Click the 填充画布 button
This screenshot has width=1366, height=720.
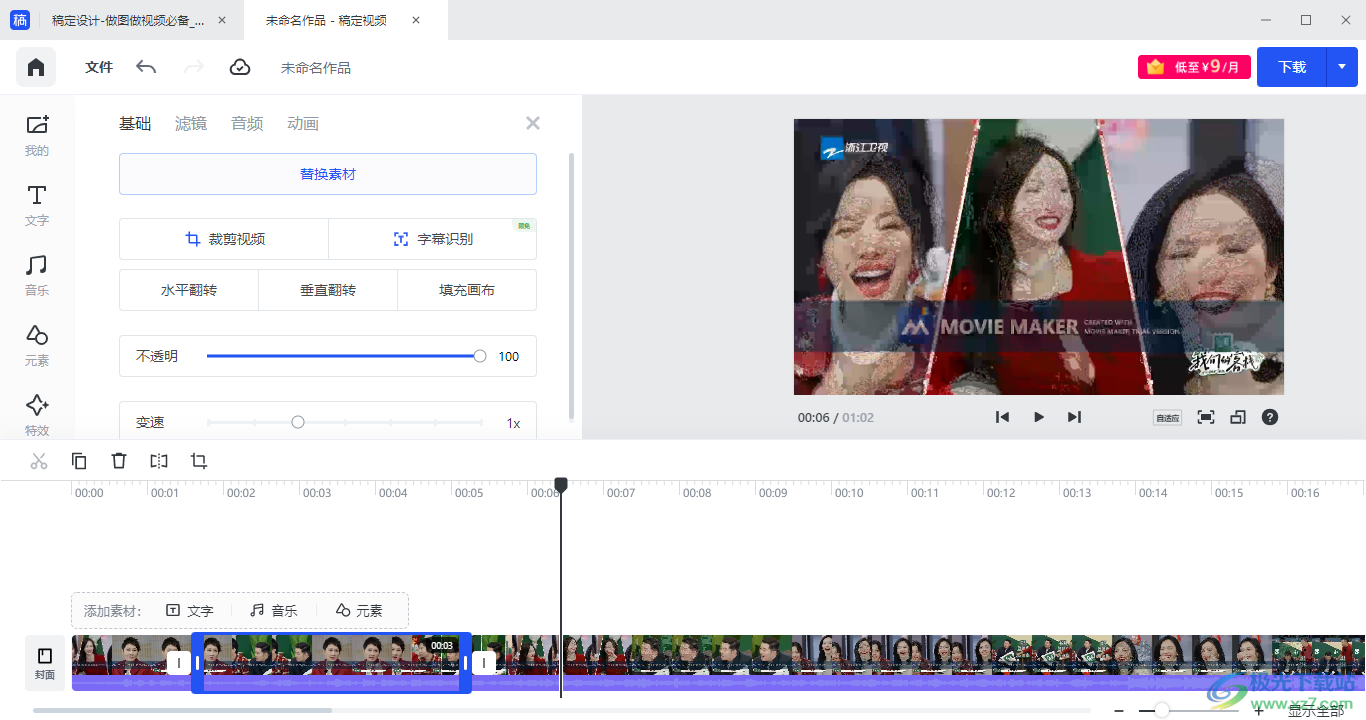point(467,290)
